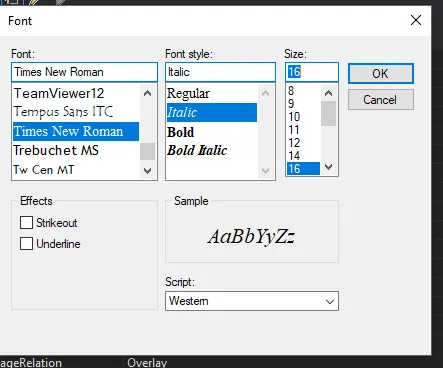Close the Font dialog with X
This screenshot has width=443, height=368.
point(416,20)
